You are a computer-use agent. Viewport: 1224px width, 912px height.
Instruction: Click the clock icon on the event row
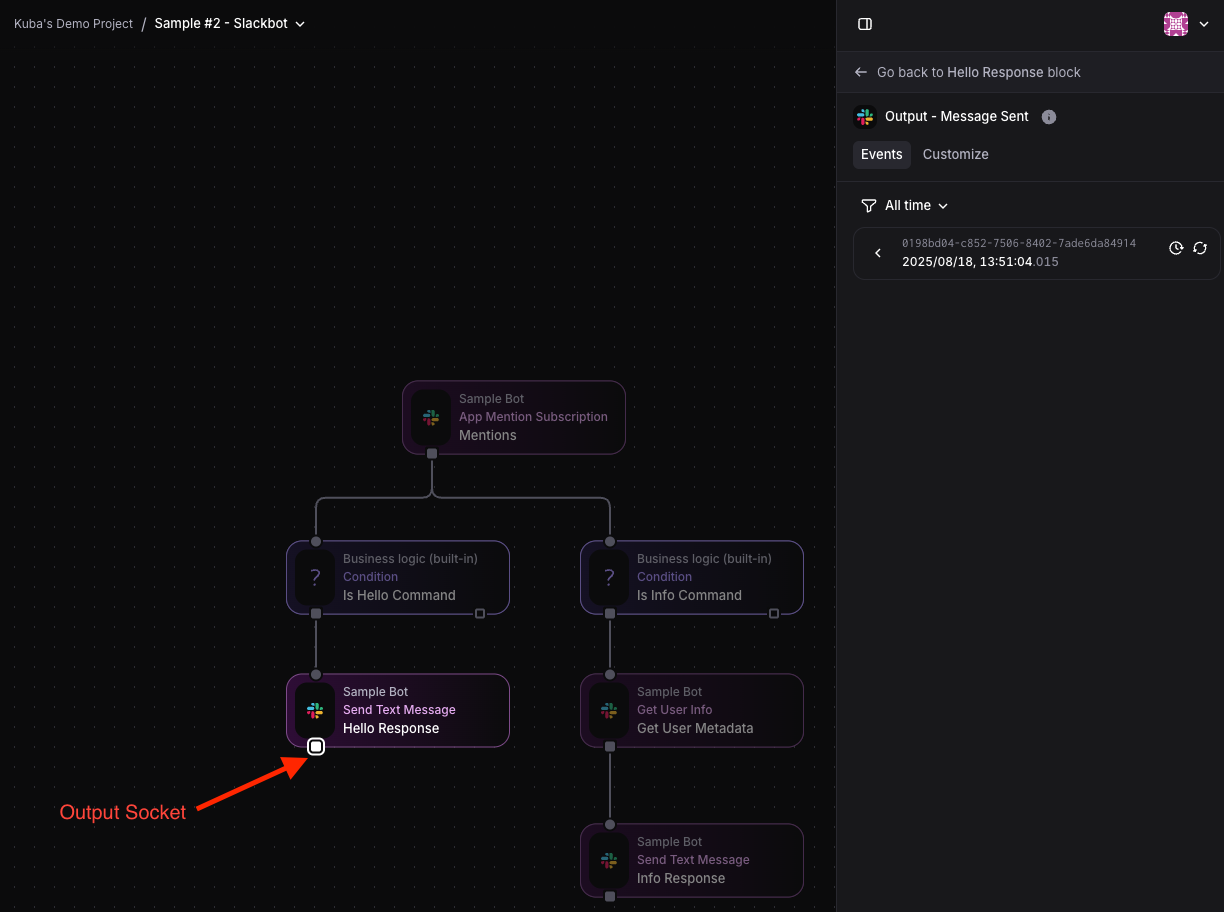pos(1176,248)
